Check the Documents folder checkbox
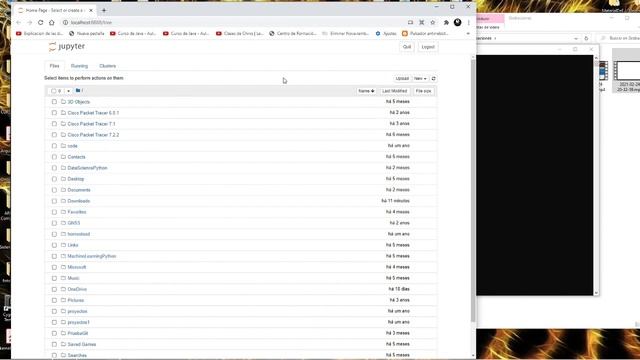The height and width of the screenshot is (360, 640). tap(54, 190)
